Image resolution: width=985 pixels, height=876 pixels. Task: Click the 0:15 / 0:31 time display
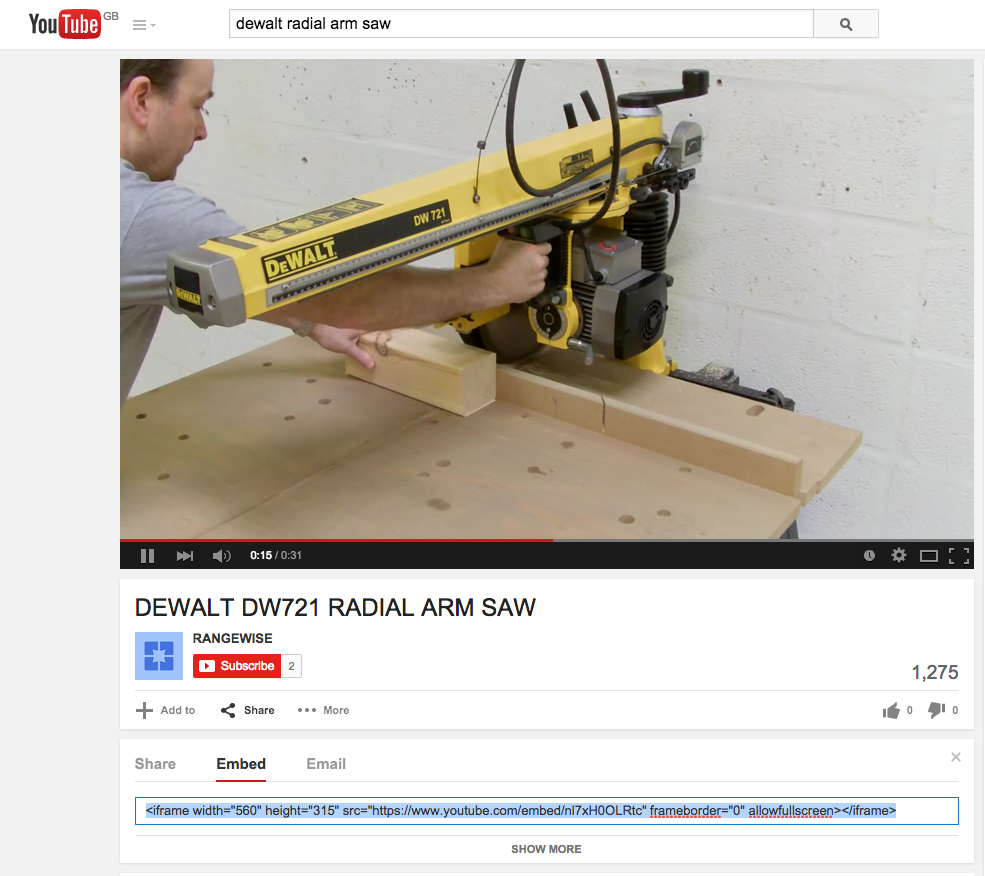pyautogui.click(x=276, y=556)
